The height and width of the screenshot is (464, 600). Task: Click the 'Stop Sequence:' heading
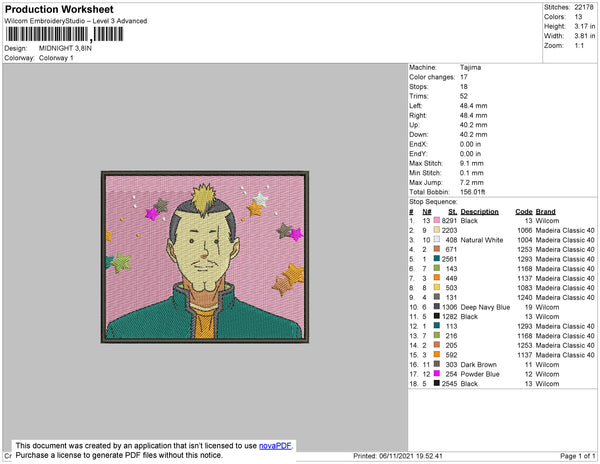point(433,202)
